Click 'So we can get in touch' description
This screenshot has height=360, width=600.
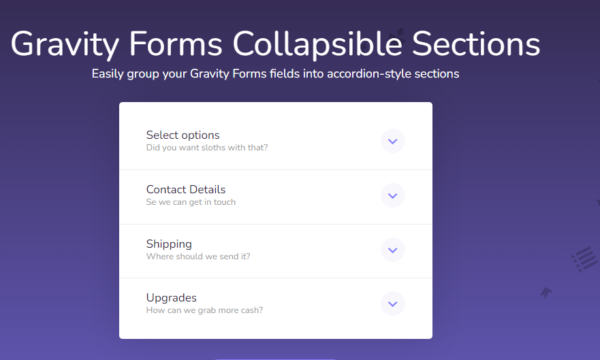[191, 202]
